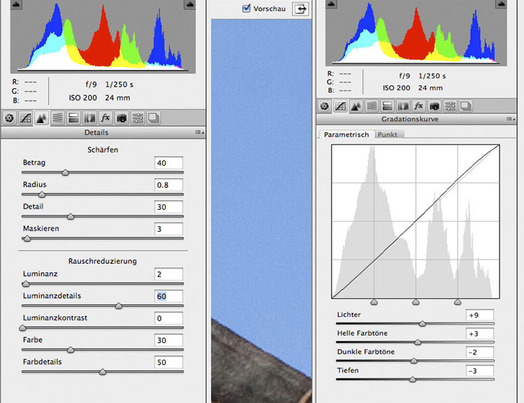The image size is (524, 403).
Task: Open Presets tab icon in left panel
Action: coord(138,118)
